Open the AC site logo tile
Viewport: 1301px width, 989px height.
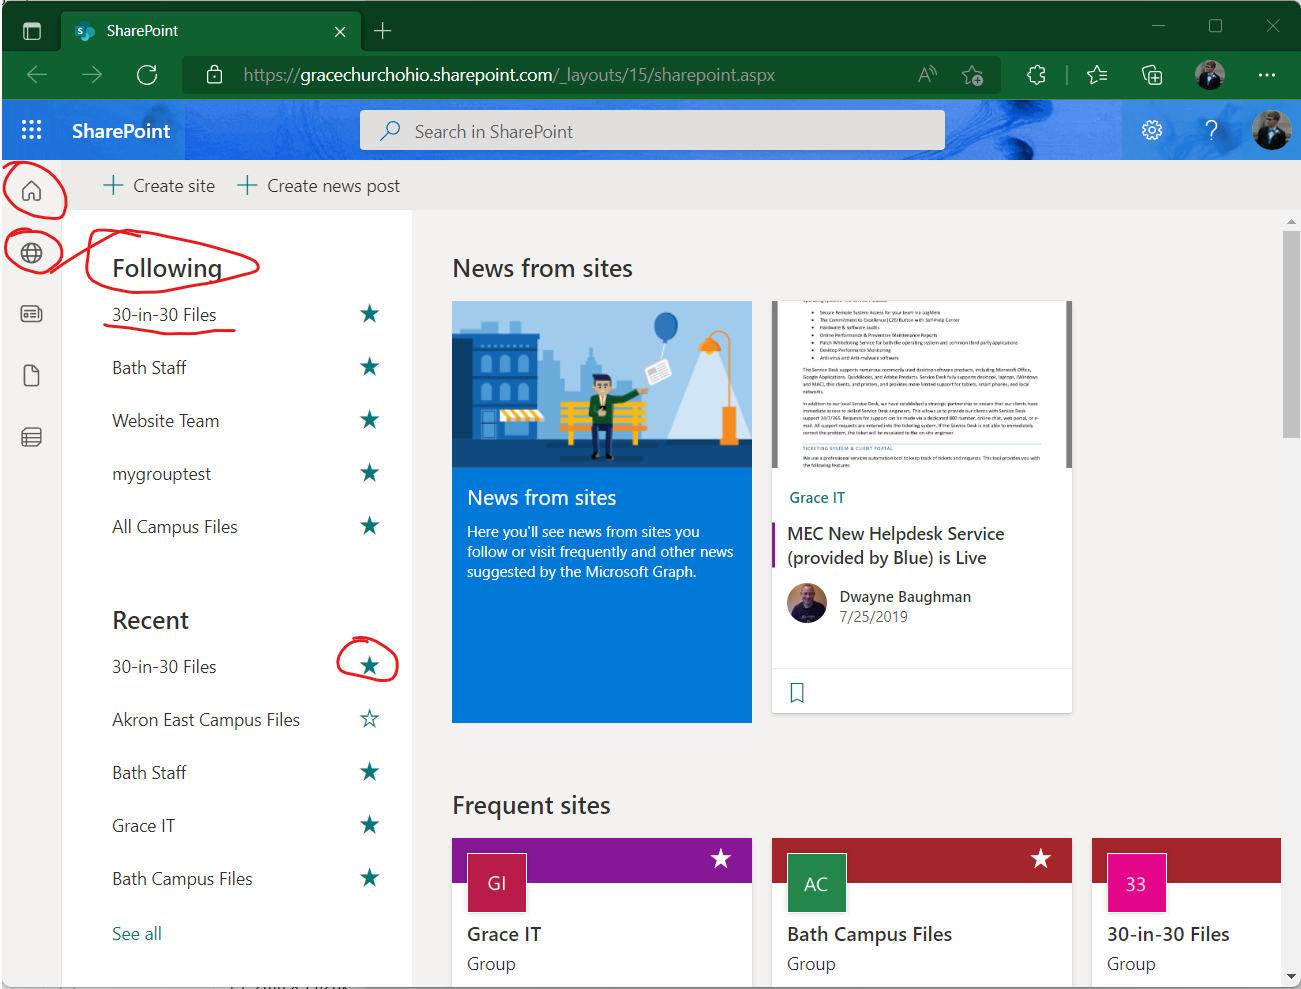[817, 883]
